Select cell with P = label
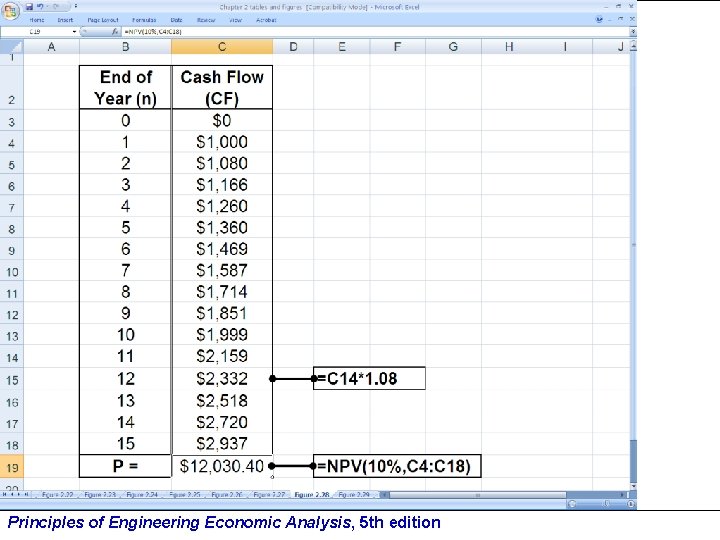Image resolution: width=720 pixels, height=540 pixels. click(x=125, y=466)
